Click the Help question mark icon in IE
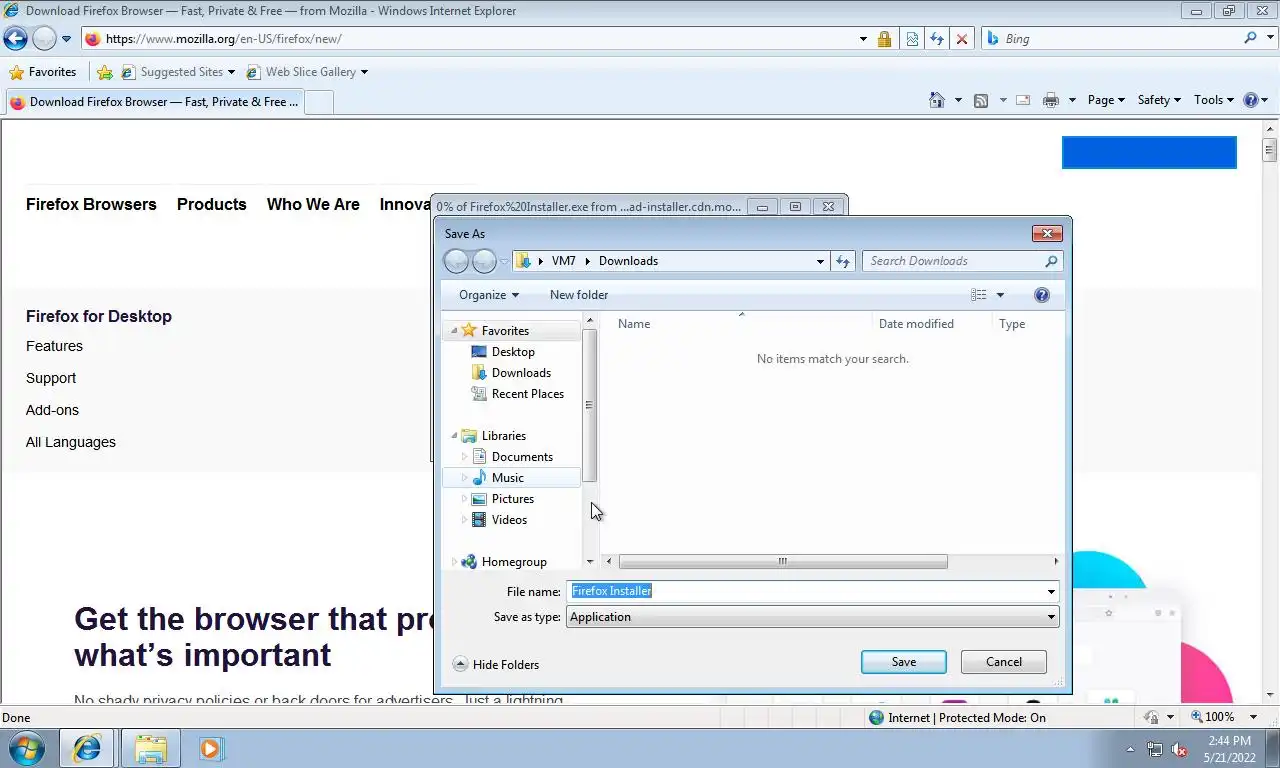This screenshot has width=1280, height=768. click(1250, 100)
